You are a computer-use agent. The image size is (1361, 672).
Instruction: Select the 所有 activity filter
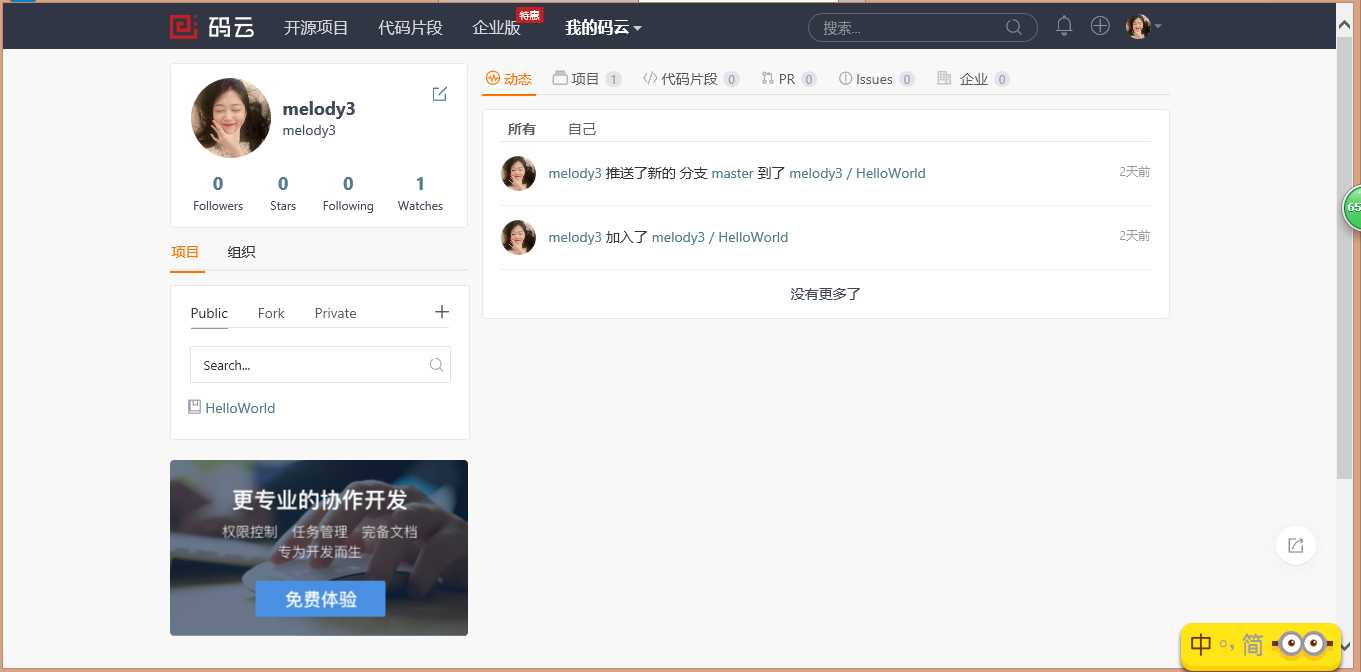(x=522, y=129)
